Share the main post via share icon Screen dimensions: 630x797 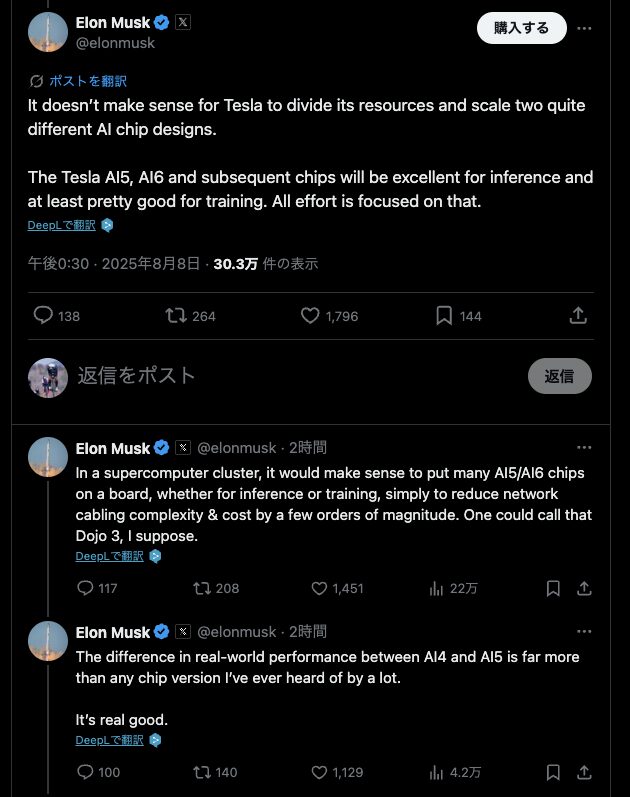click(x=578, y=316)
